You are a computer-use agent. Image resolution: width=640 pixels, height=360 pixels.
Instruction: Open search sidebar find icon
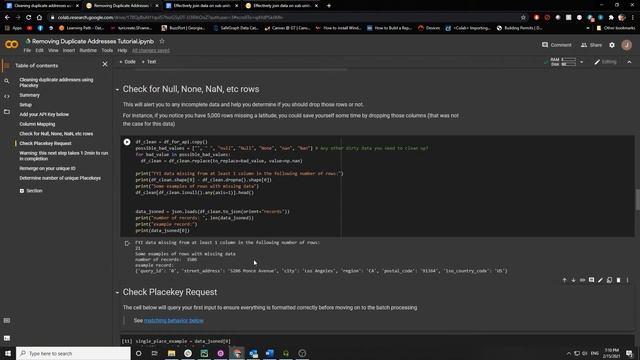(x=7, y=81)
